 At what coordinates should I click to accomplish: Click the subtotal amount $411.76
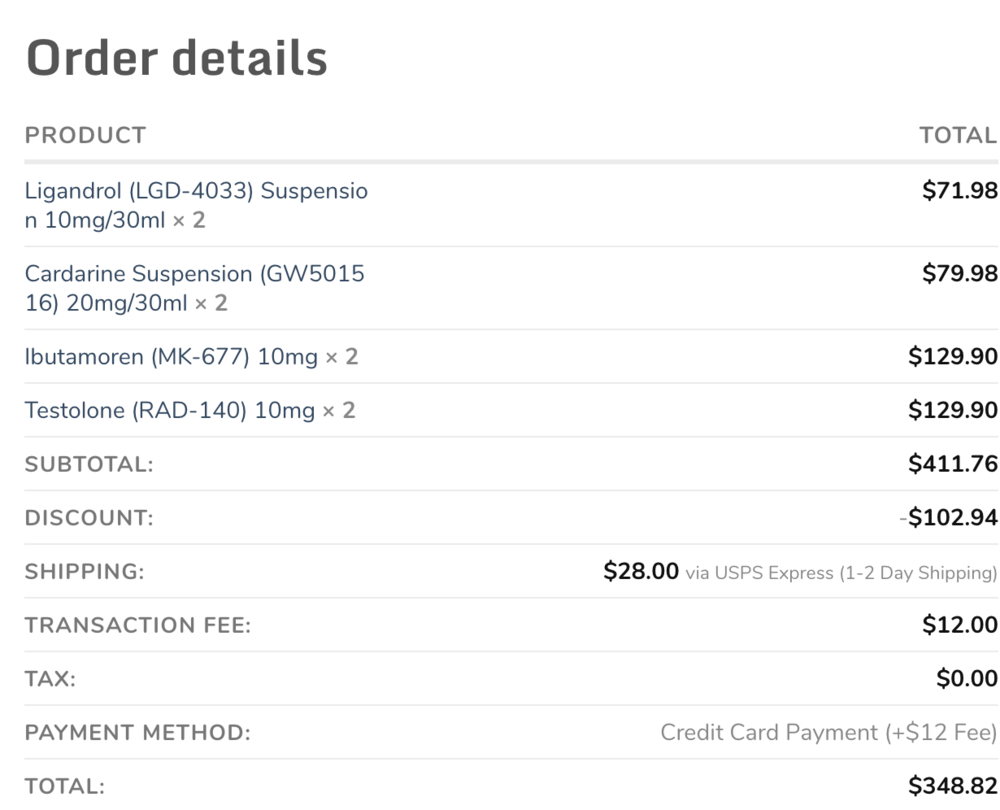pos(953,464)
